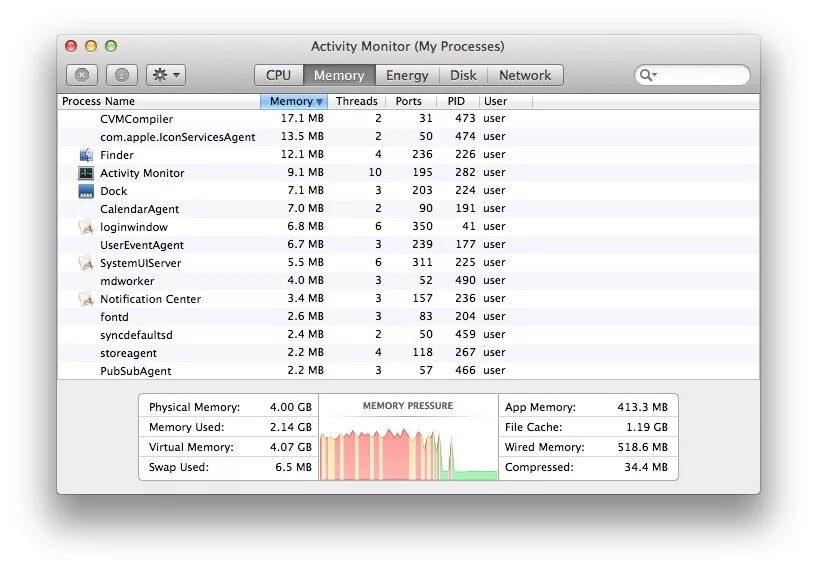Switch to the Disk tab
The width and height of the screenshot is (817, 573).
(x=463, y=75)
